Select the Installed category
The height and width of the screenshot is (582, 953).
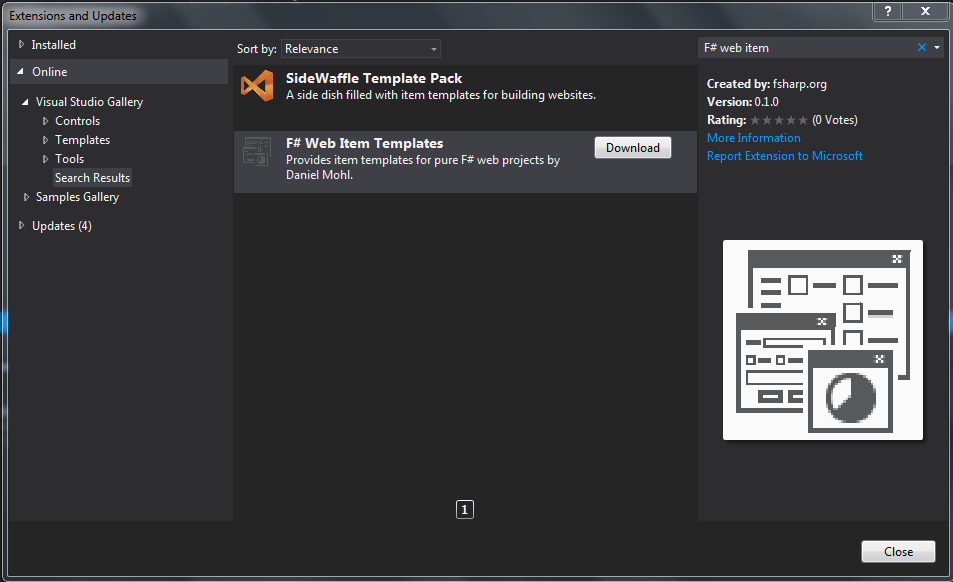pos(53,44)
